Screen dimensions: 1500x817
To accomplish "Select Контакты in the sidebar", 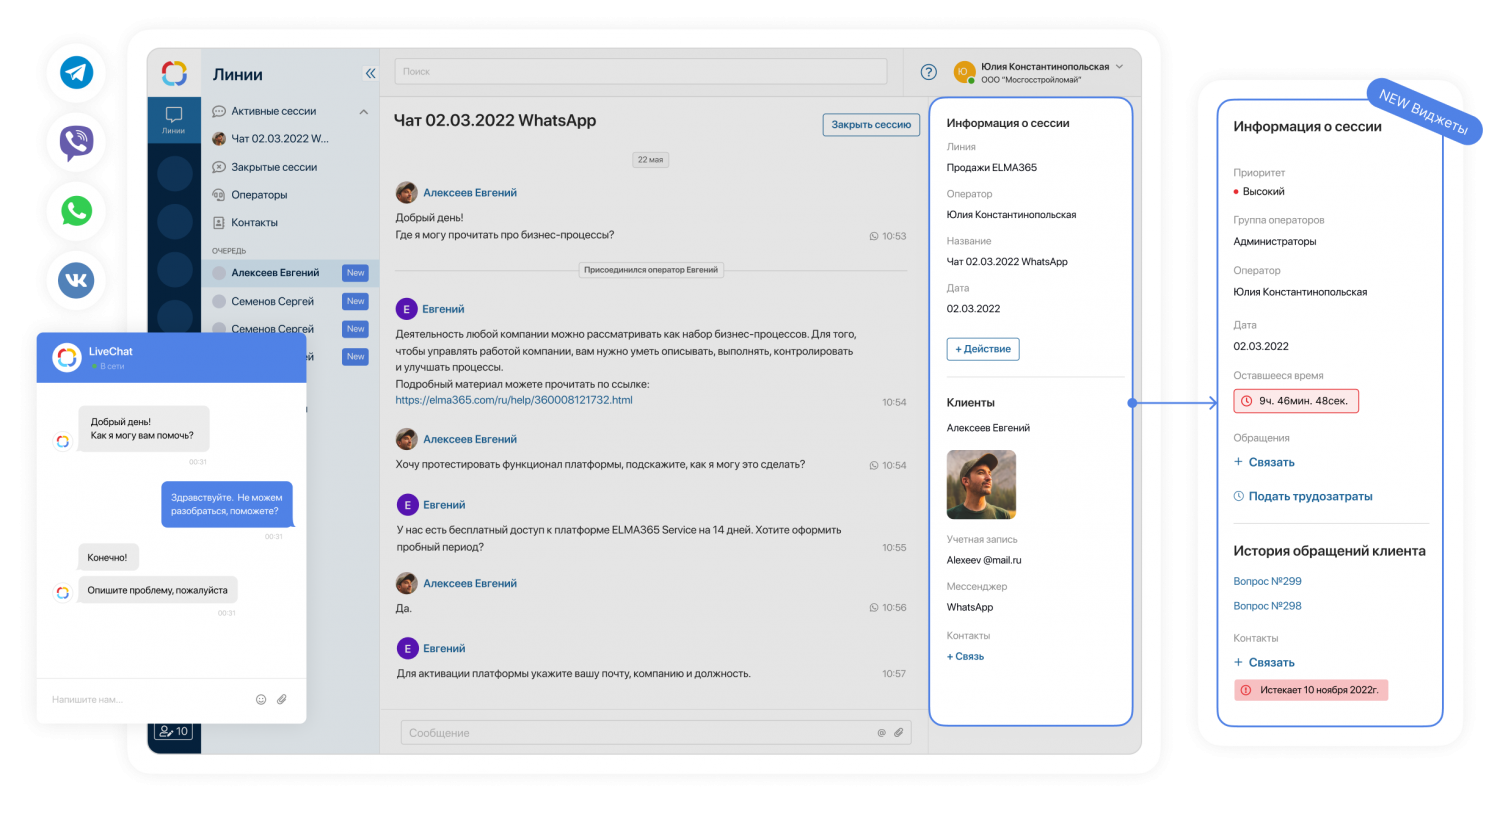I will coord(254,223).
